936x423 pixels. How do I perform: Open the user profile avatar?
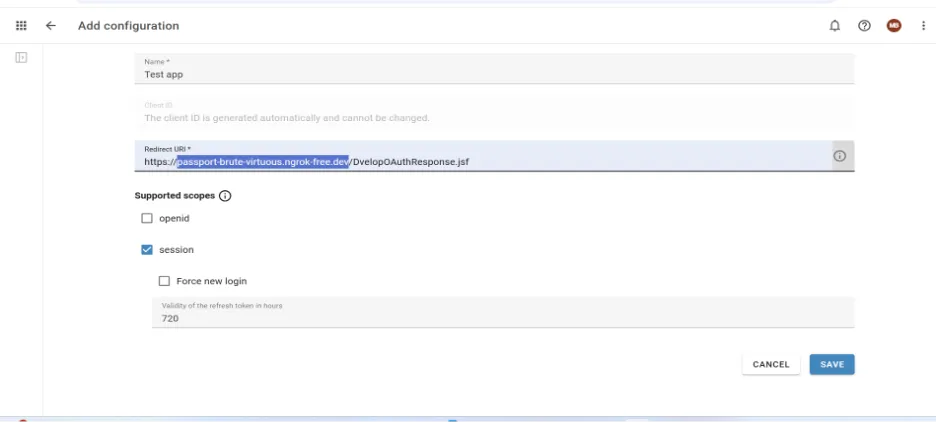click(894, 26)
